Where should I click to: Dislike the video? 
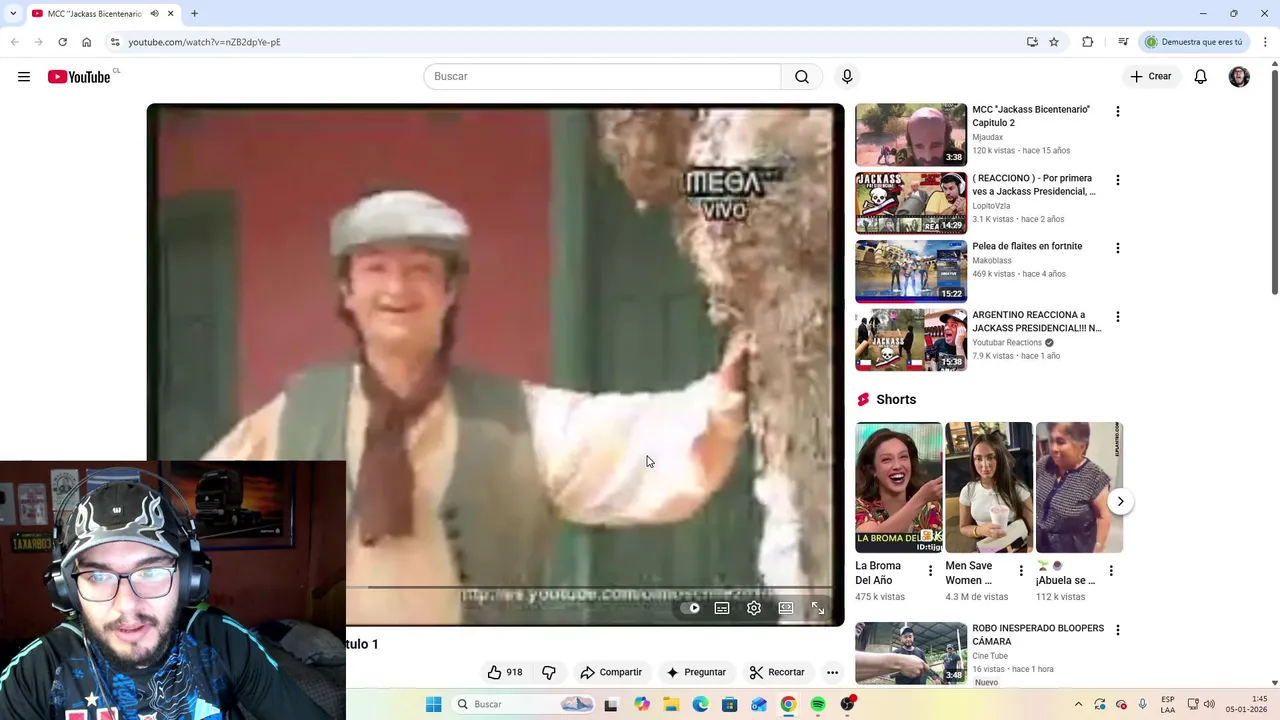[549, 672]
